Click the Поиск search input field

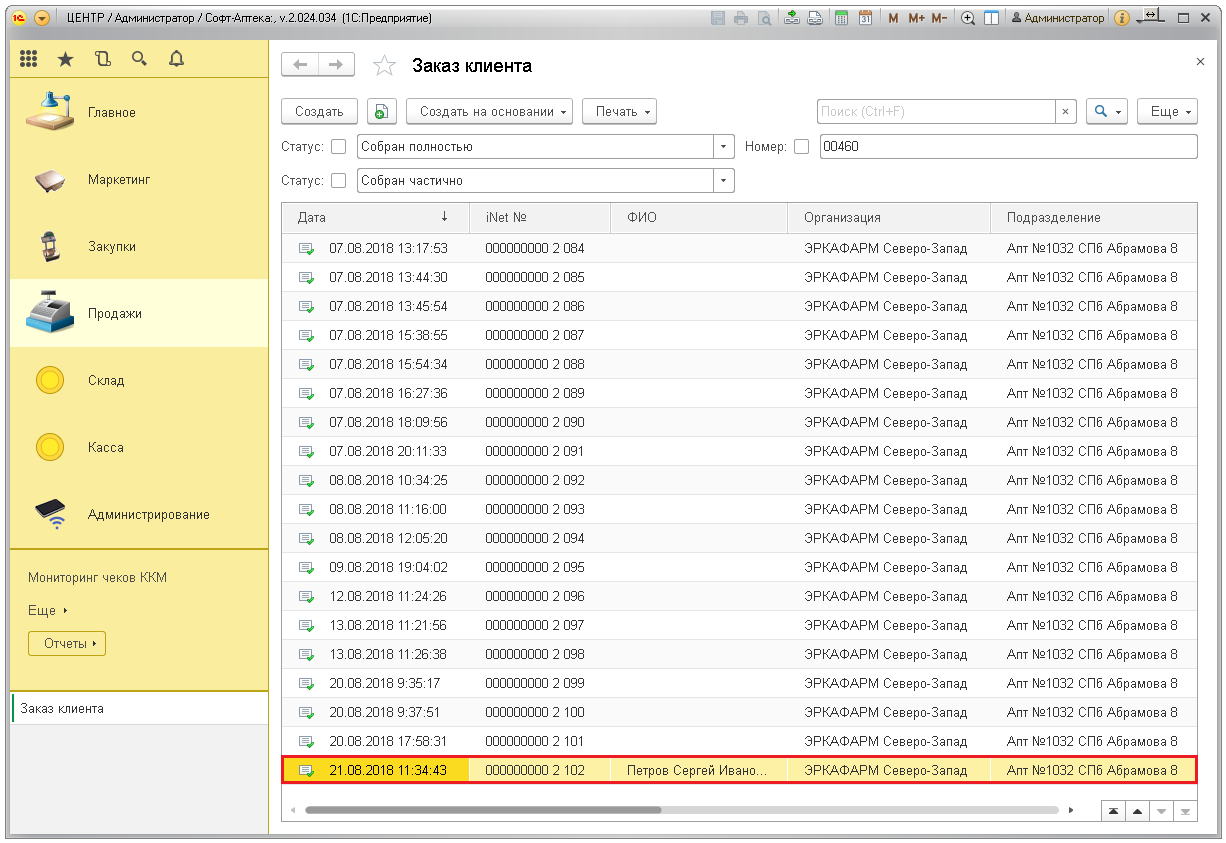[936, 112]
